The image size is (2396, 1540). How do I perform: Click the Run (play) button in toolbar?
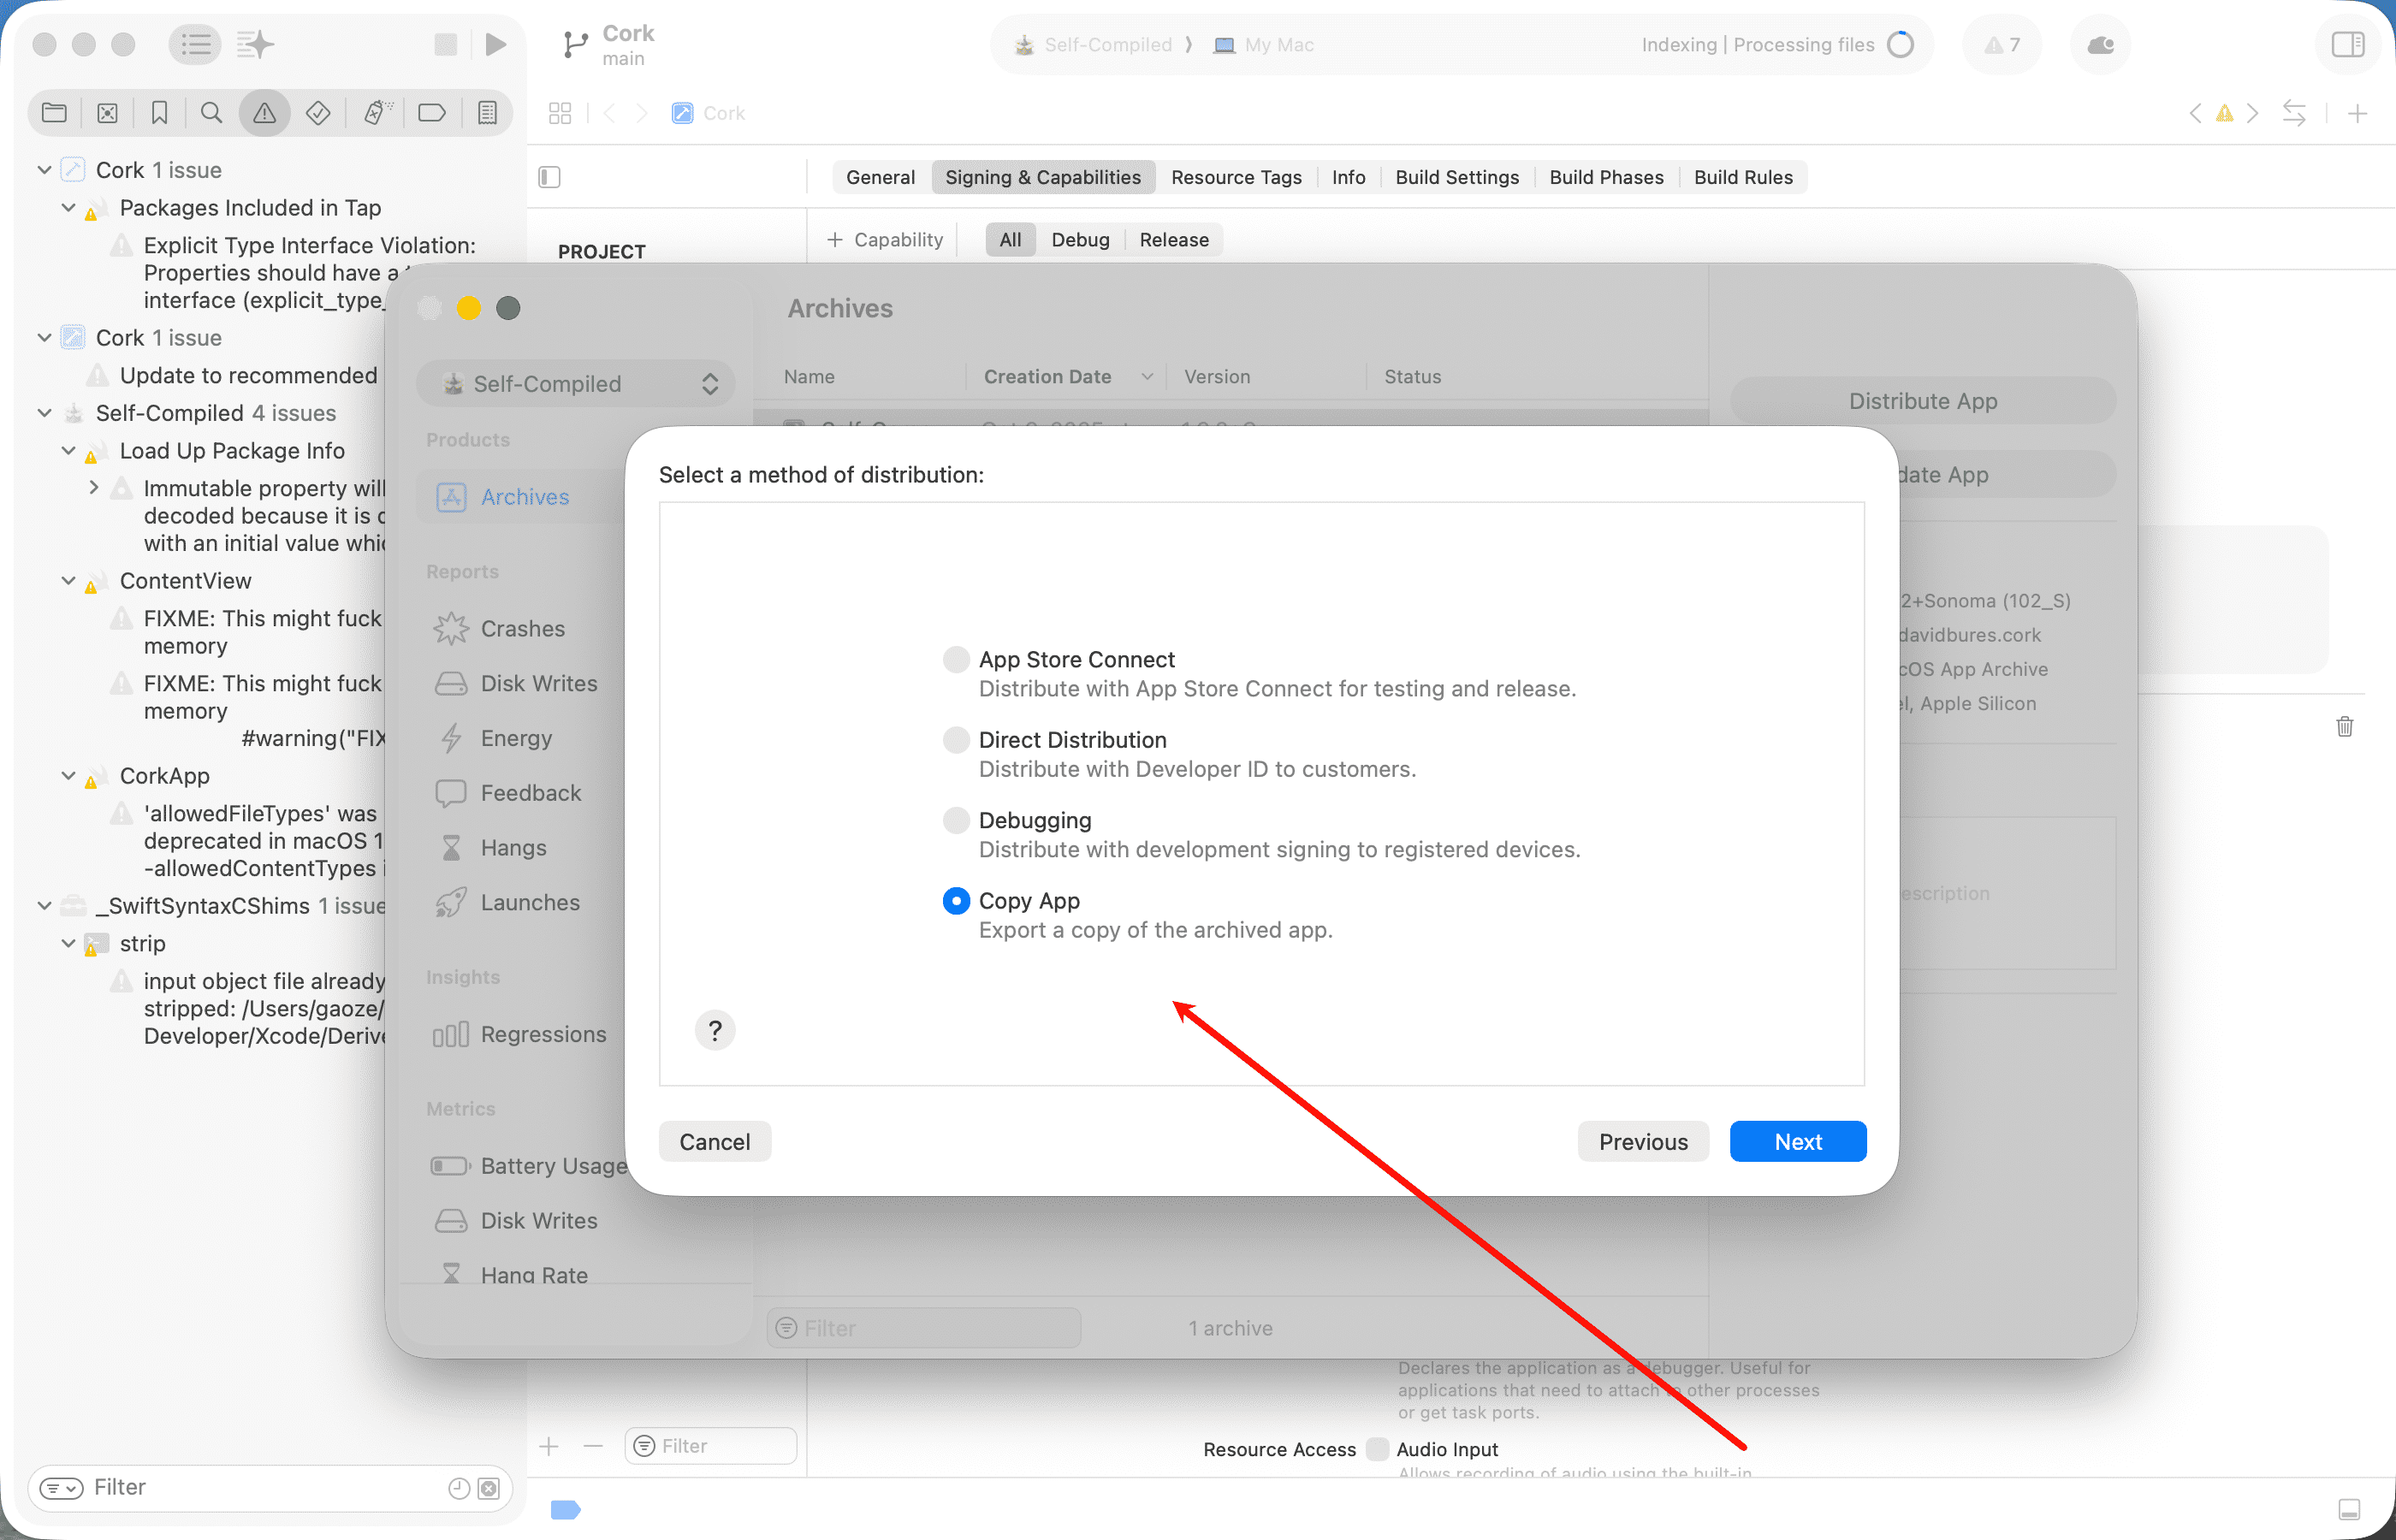495,44
